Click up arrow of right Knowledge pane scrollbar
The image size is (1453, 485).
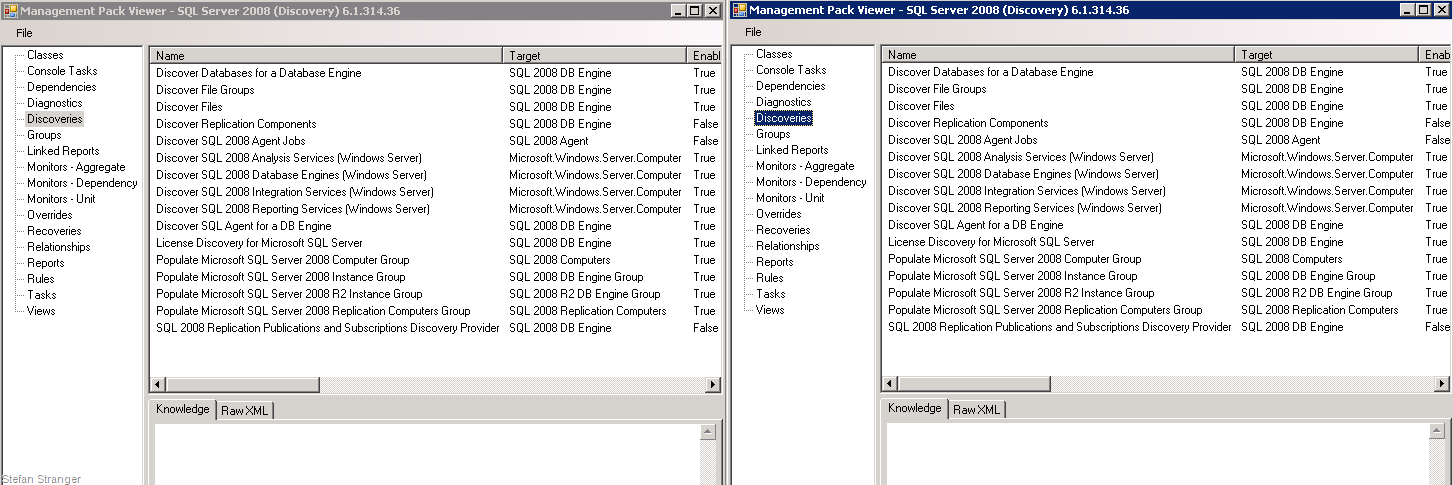tap(1436, 431)
